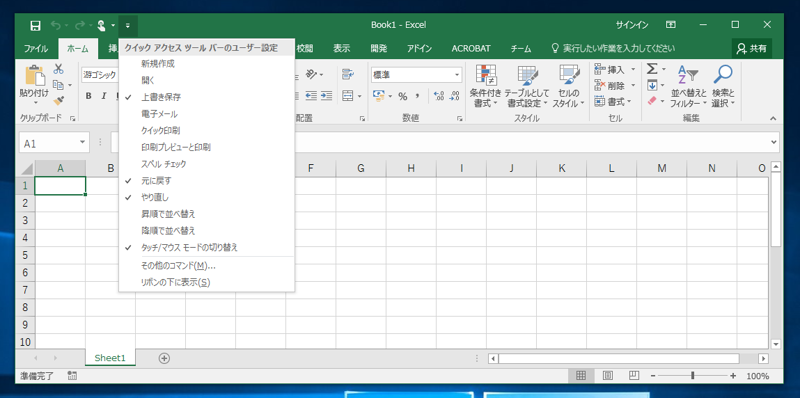
Task: Apply italic with the I icon
Action: 104,96
